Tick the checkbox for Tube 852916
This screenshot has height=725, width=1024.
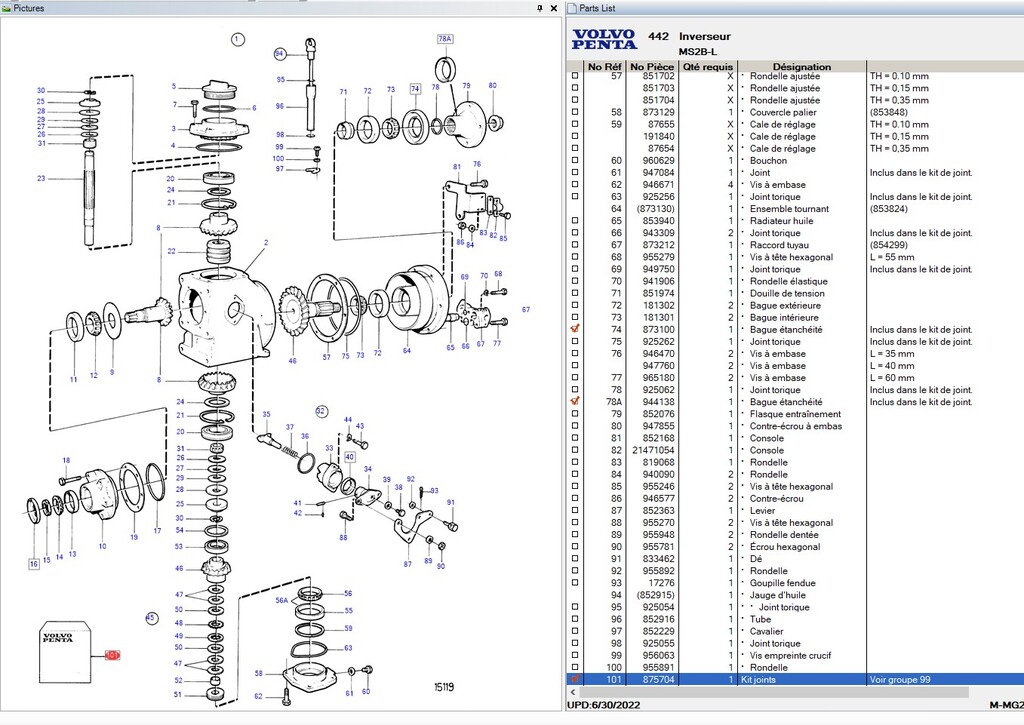pyautogui.click(x=575, y=619)
